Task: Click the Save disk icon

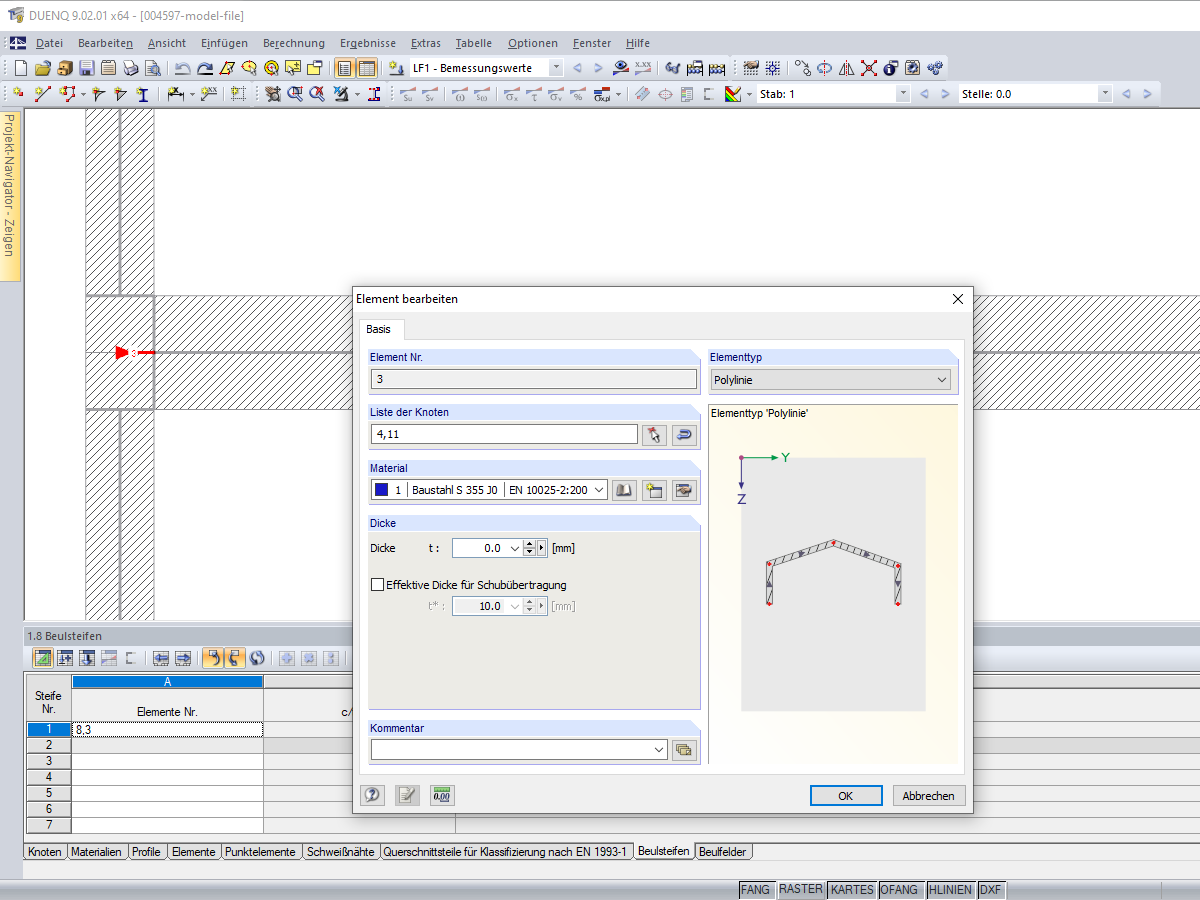Action: click(x=87, y=68)
